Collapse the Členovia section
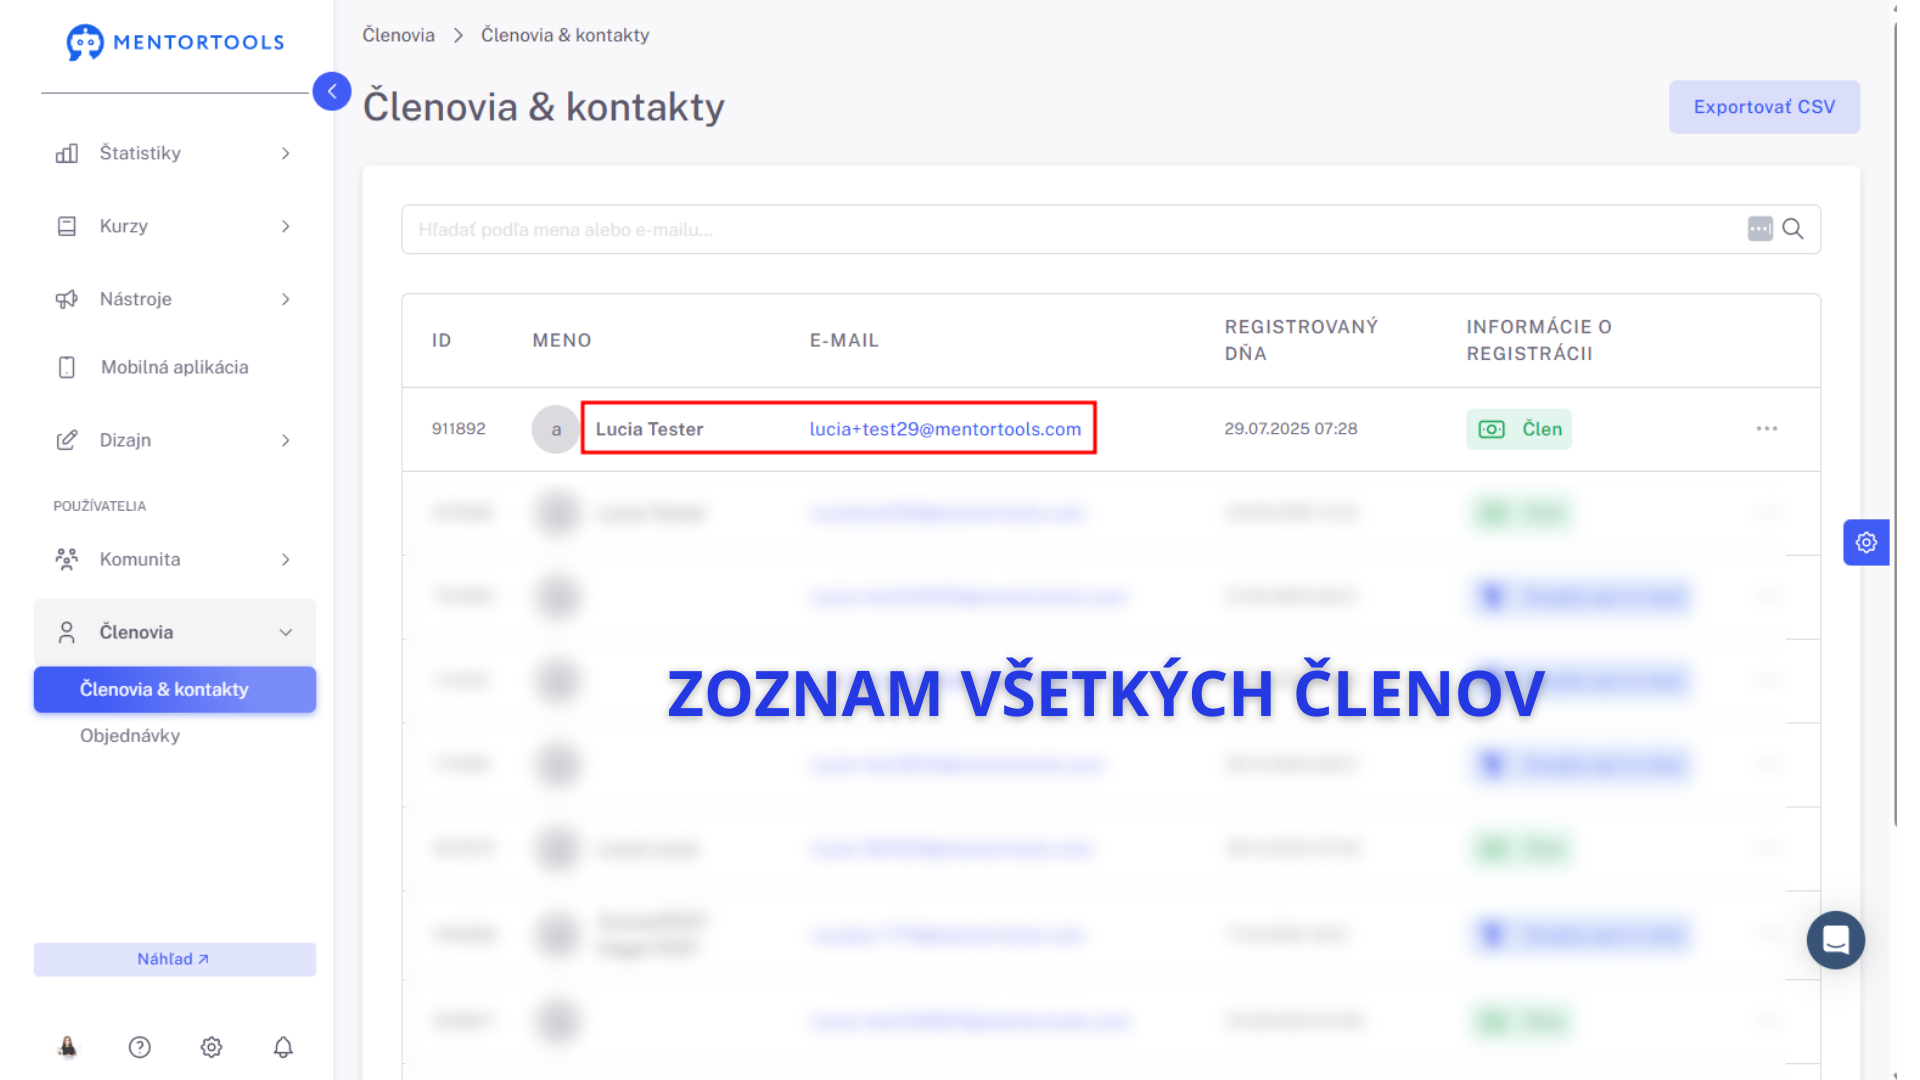The width and height of the screenshot is (1920, 1080). [x=175, y=632]
